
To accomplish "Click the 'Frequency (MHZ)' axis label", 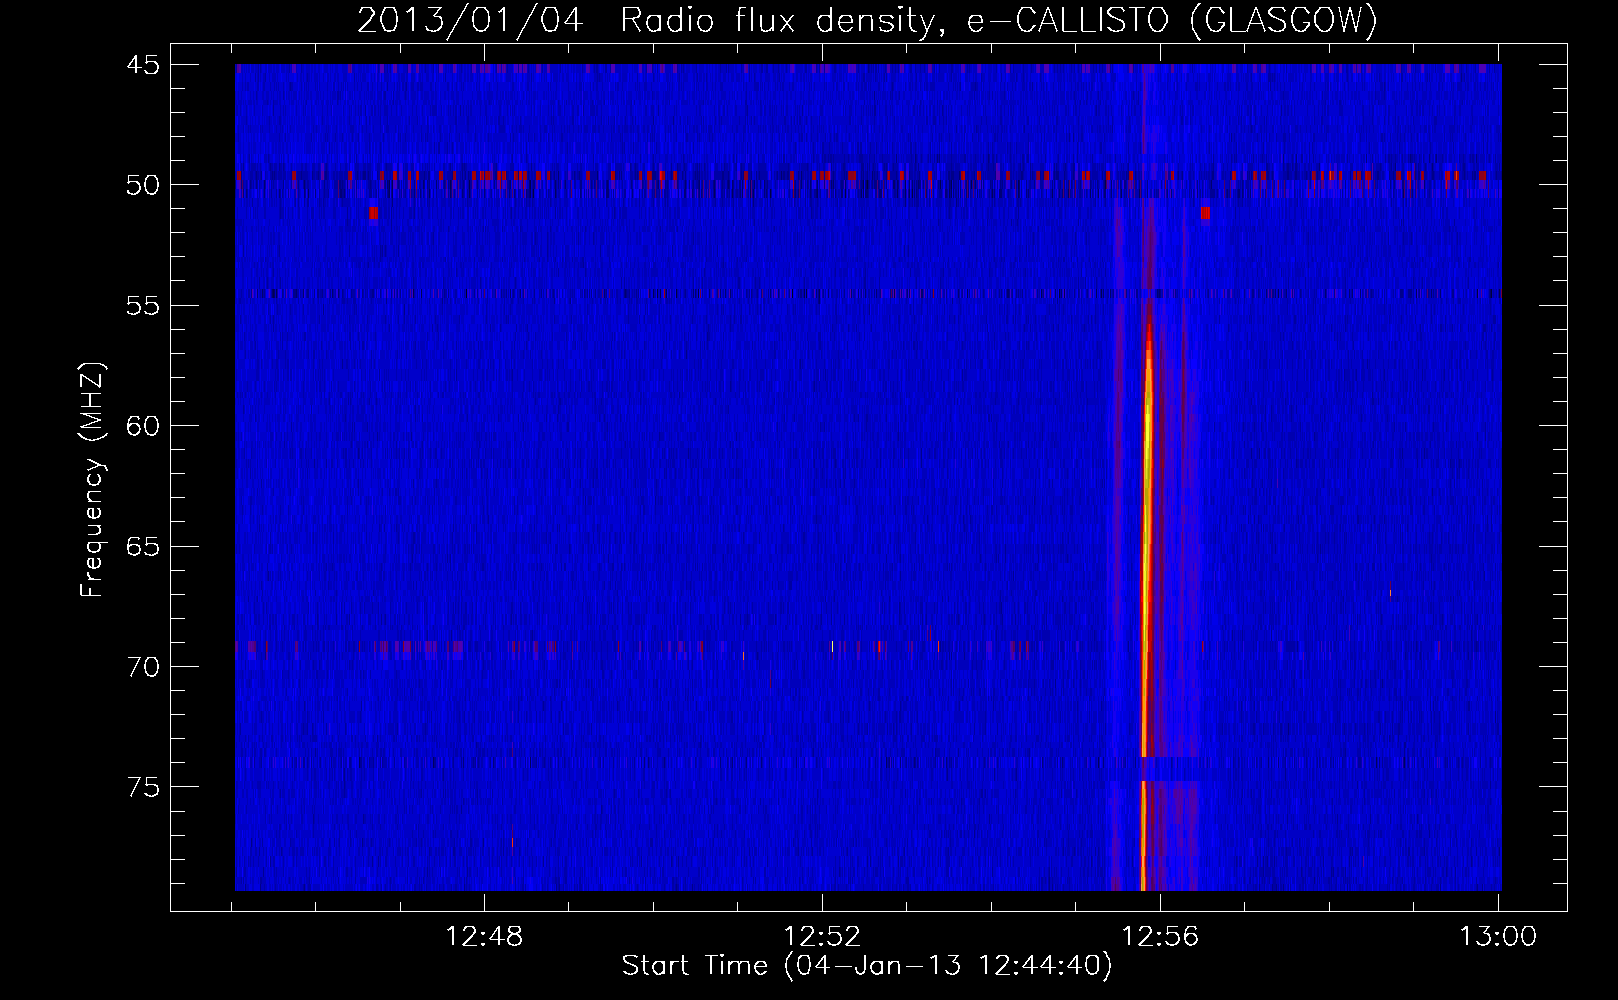I will (91, 480).
